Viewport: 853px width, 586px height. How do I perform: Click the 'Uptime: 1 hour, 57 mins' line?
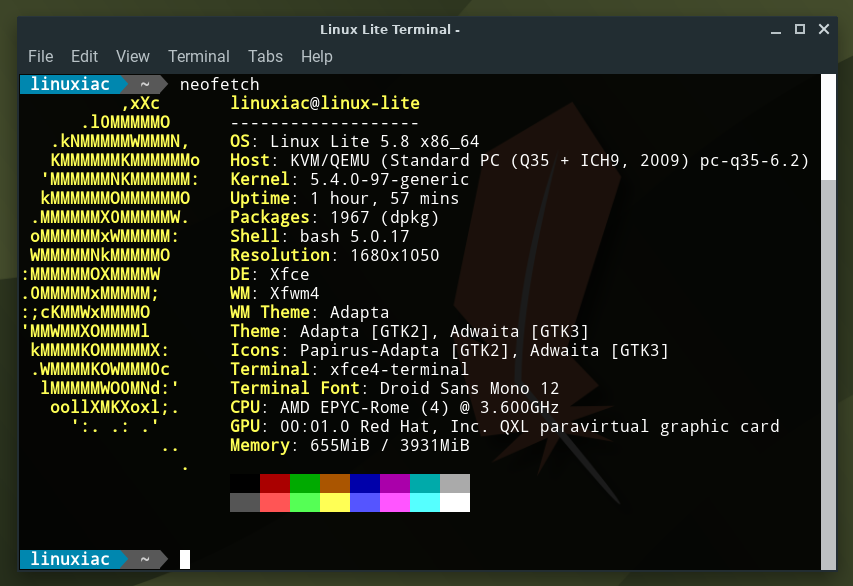click(x=344, y=198)
